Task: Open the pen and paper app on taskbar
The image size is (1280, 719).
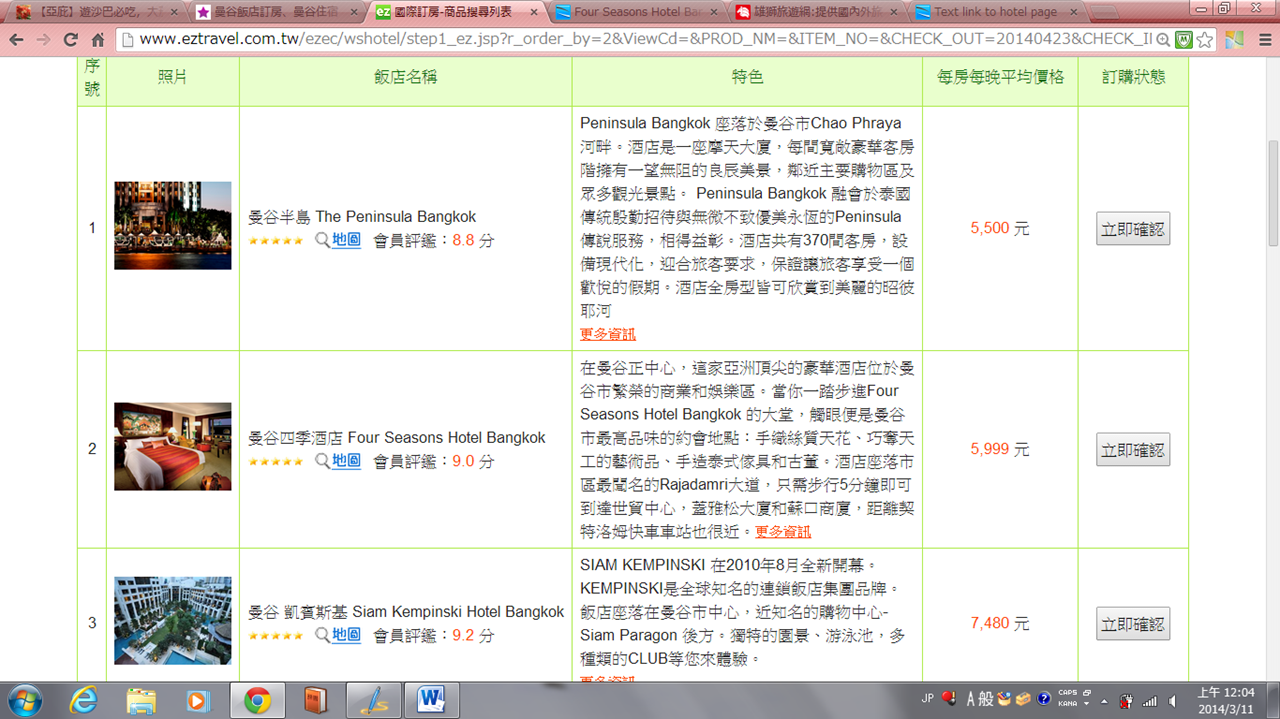Action: pyautogui.click(x=374, y=701)
